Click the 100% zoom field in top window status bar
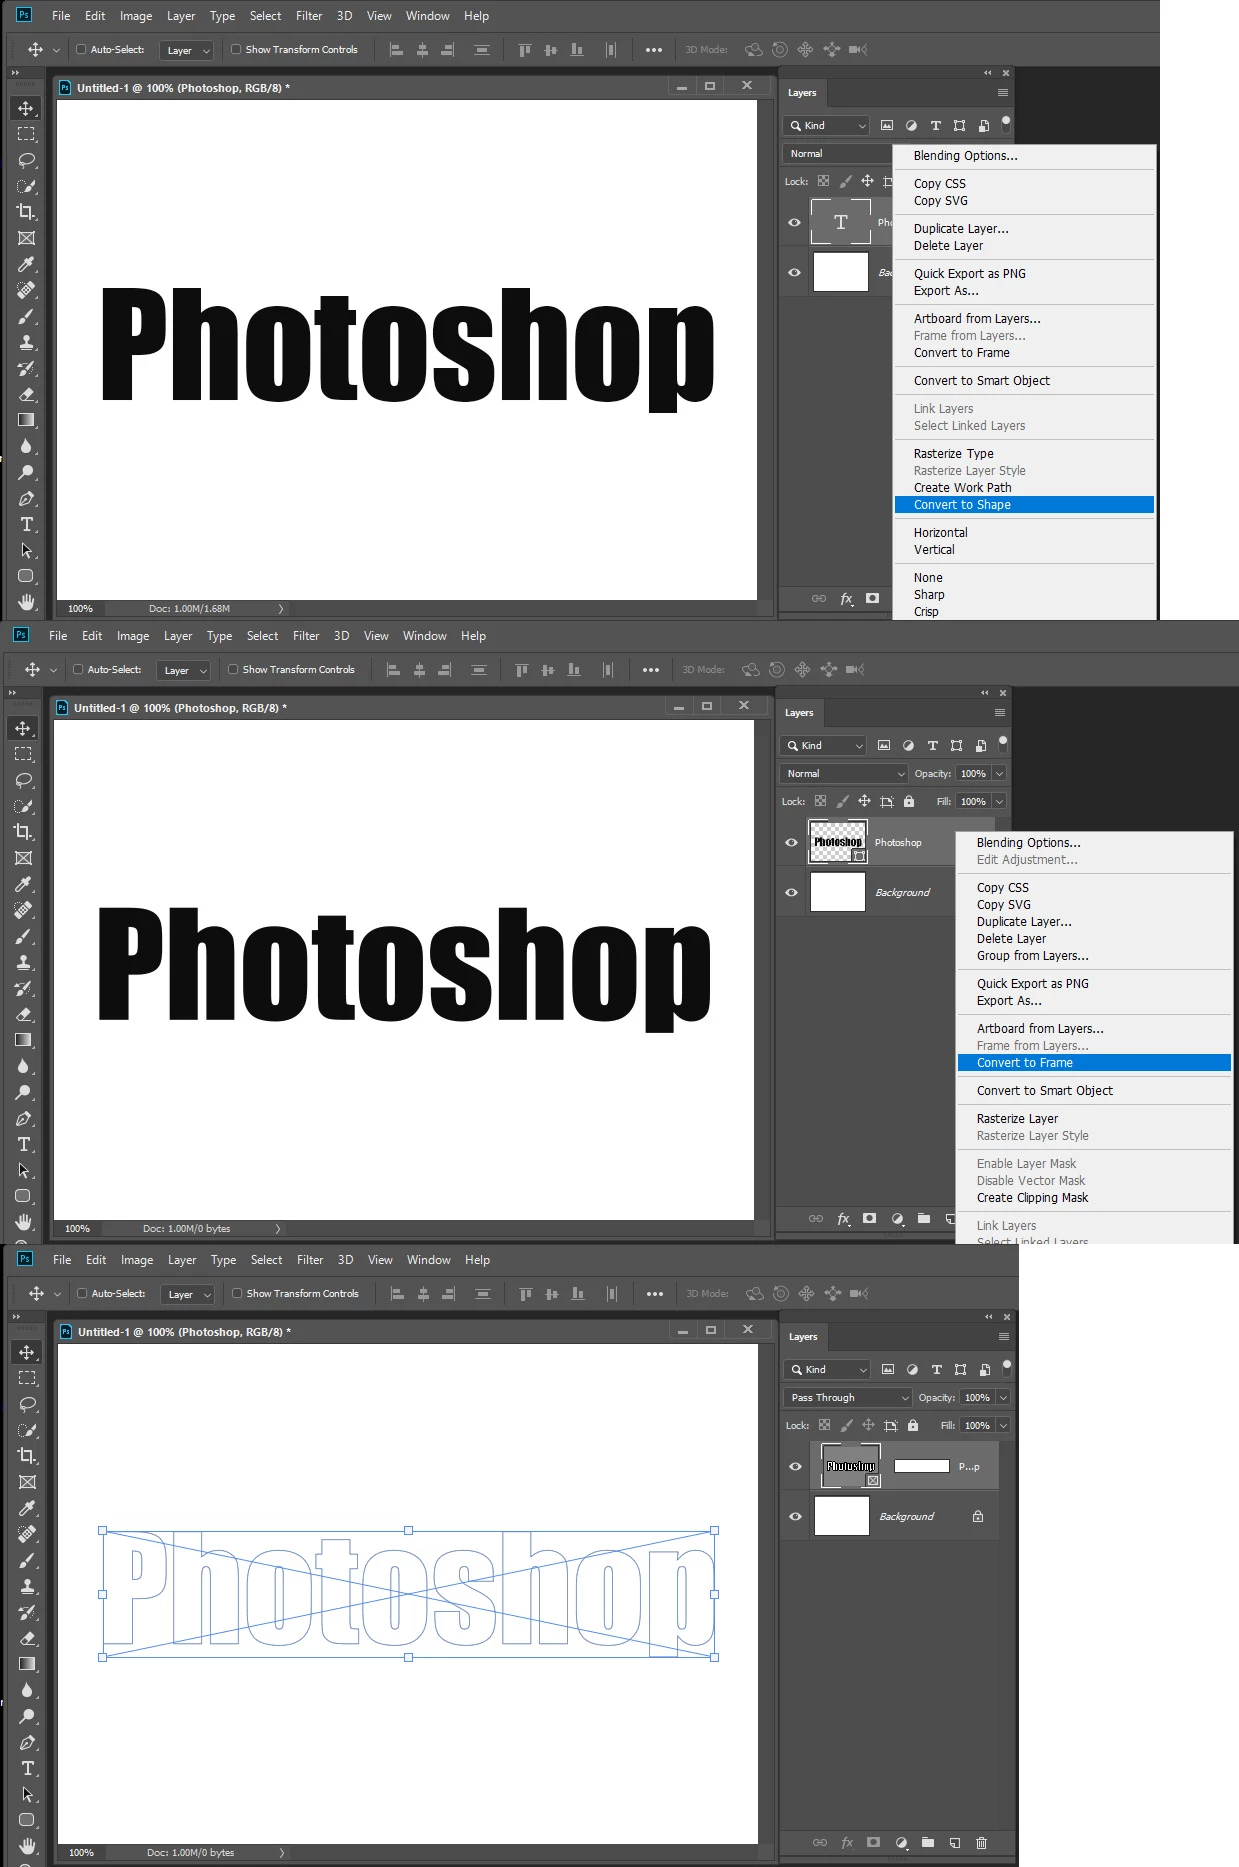This screenshot has height=1867, width=1239. click(x=81, y=608)
